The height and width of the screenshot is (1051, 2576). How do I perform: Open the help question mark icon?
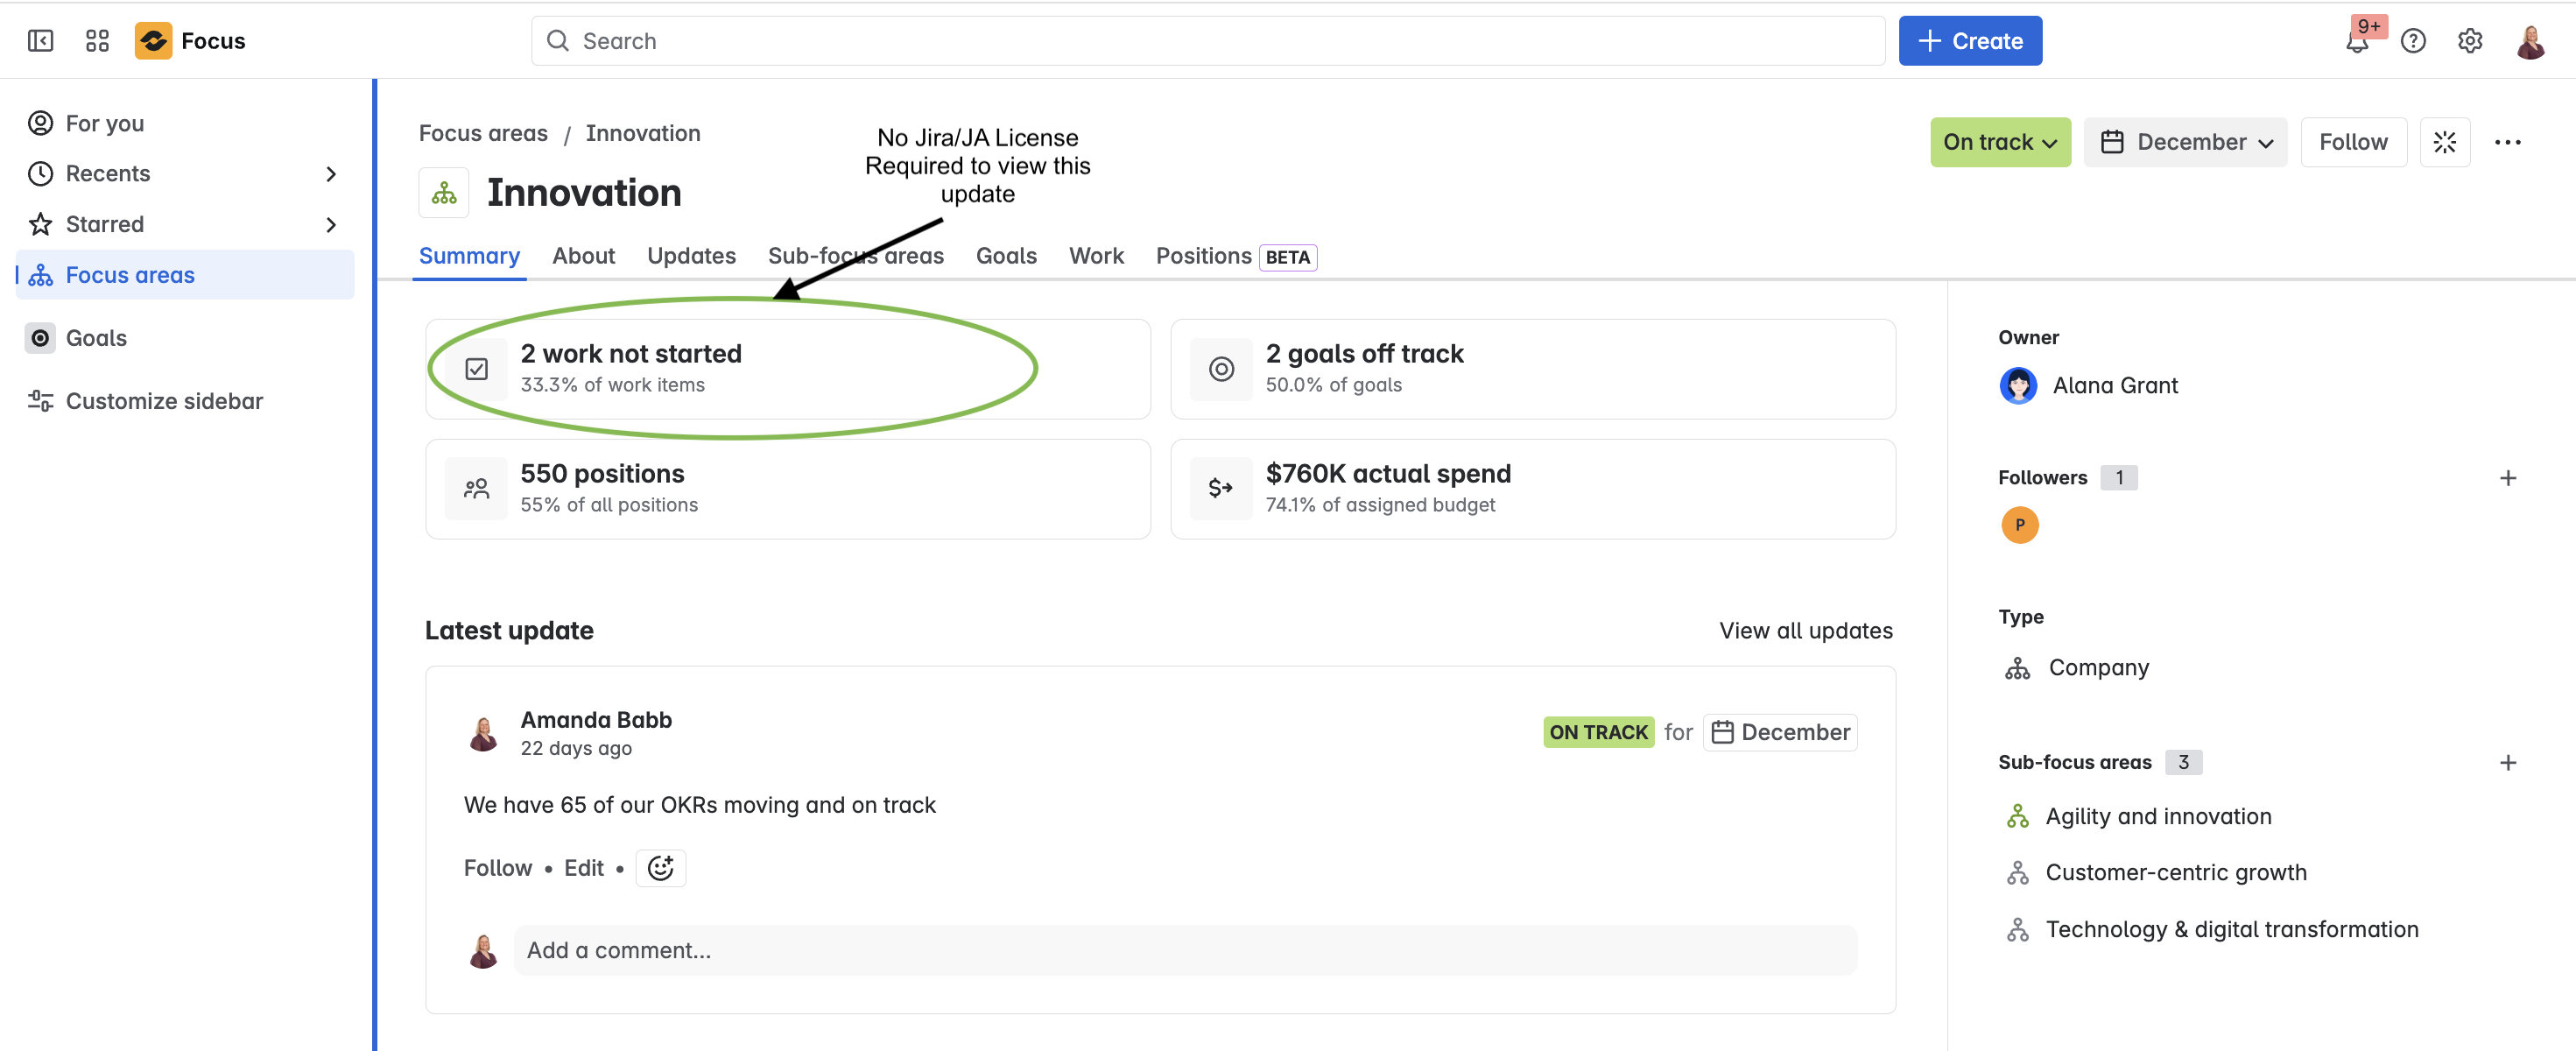click(2414, 41)
